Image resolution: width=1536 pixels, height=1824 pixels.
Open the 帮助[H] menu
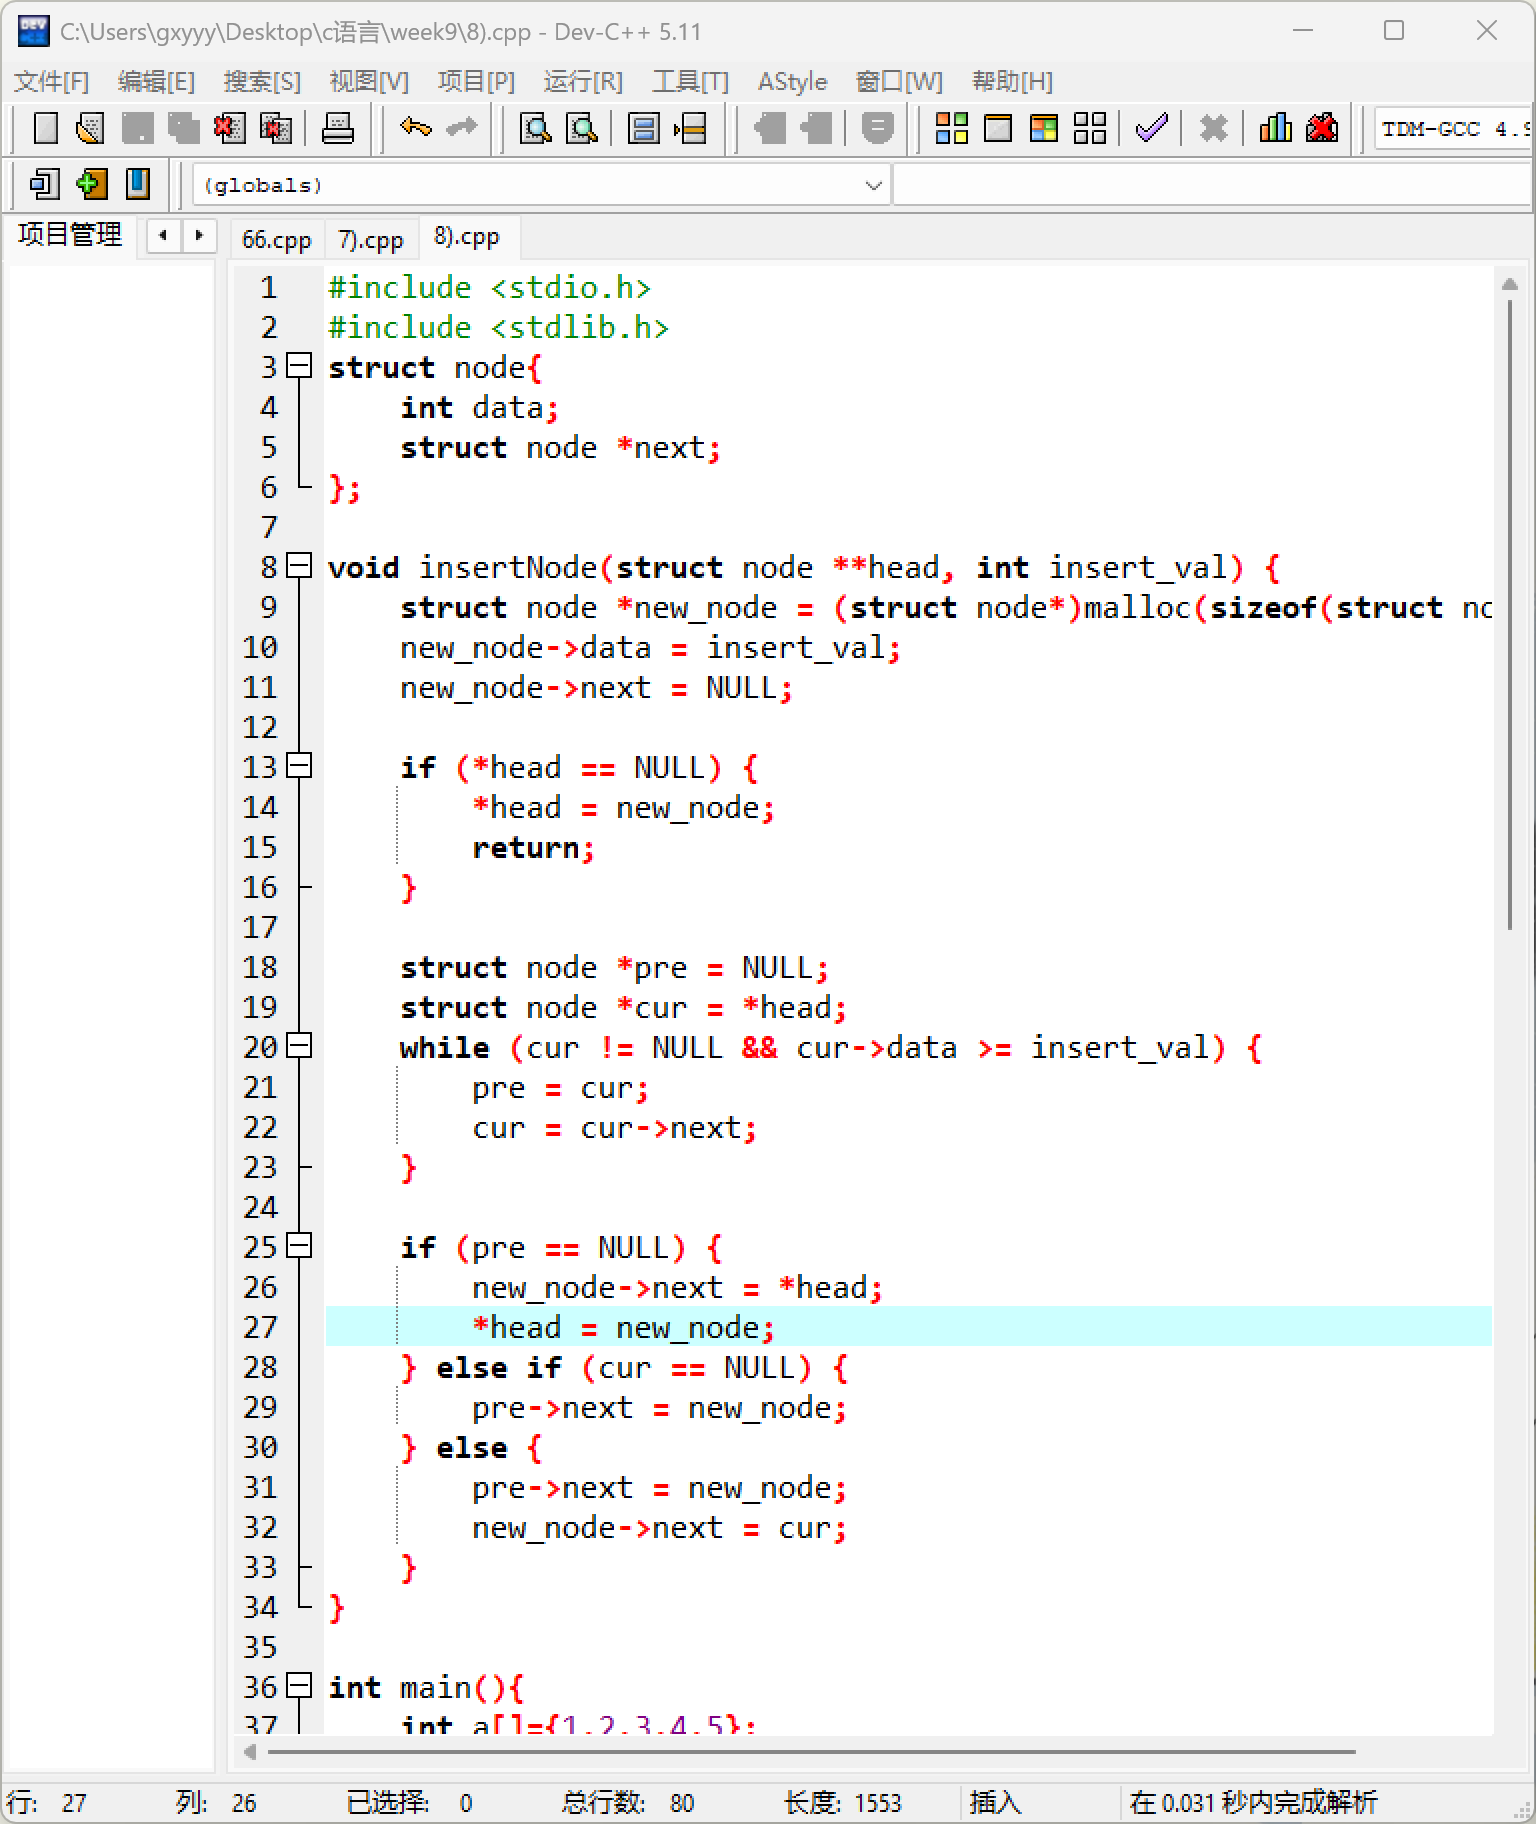click(x=1012, y=81)
